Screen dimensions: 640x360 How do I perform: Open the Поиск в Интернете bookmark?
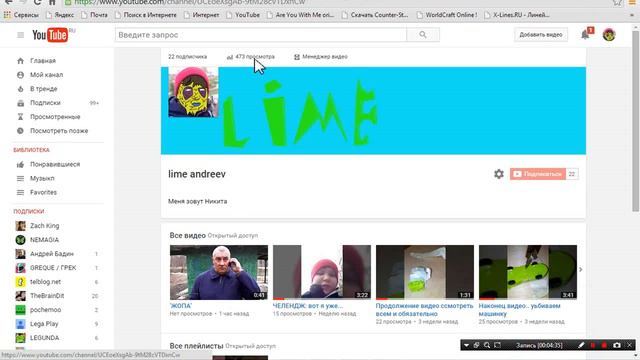(146, 15)
